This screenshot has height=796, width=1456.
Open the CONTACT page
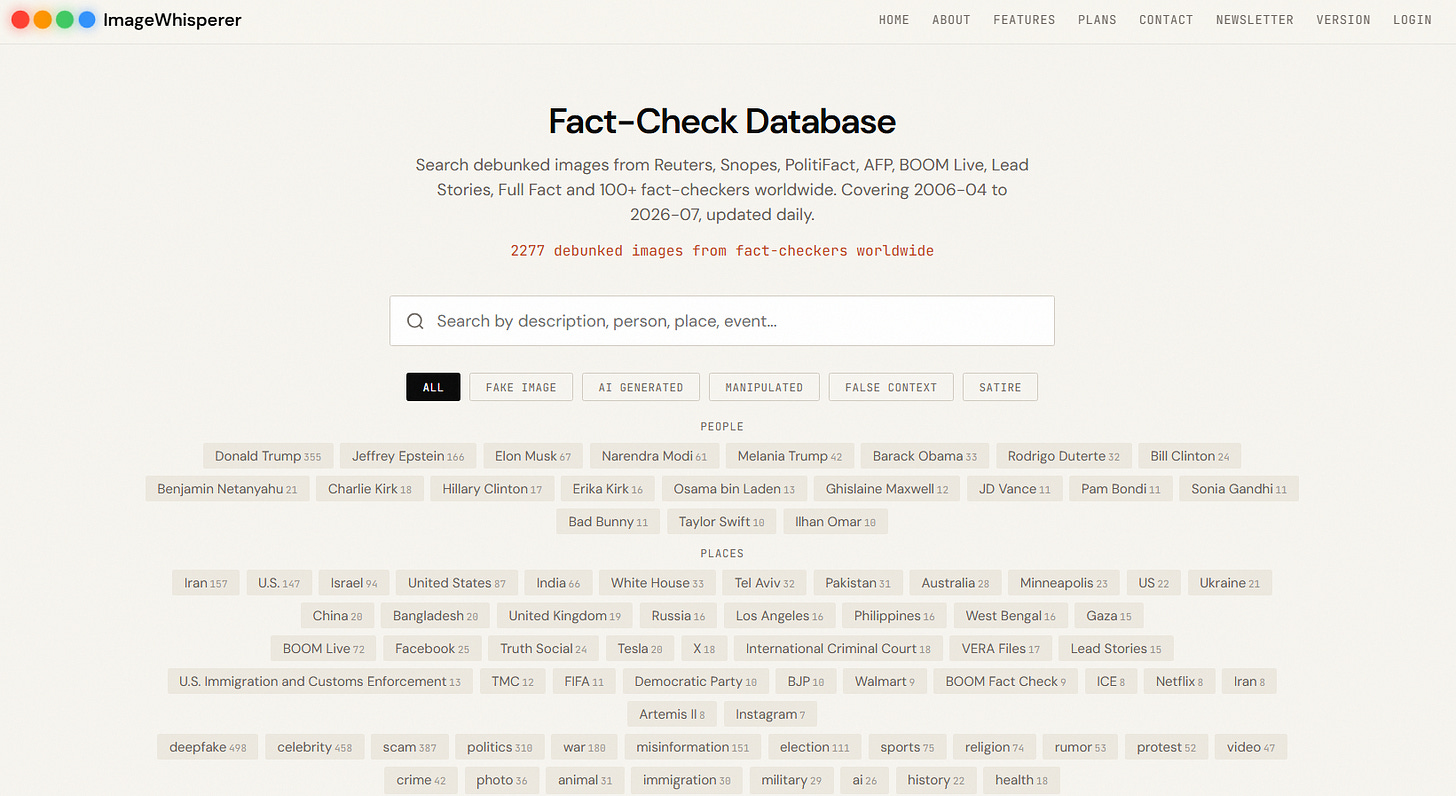point(1166,20)
